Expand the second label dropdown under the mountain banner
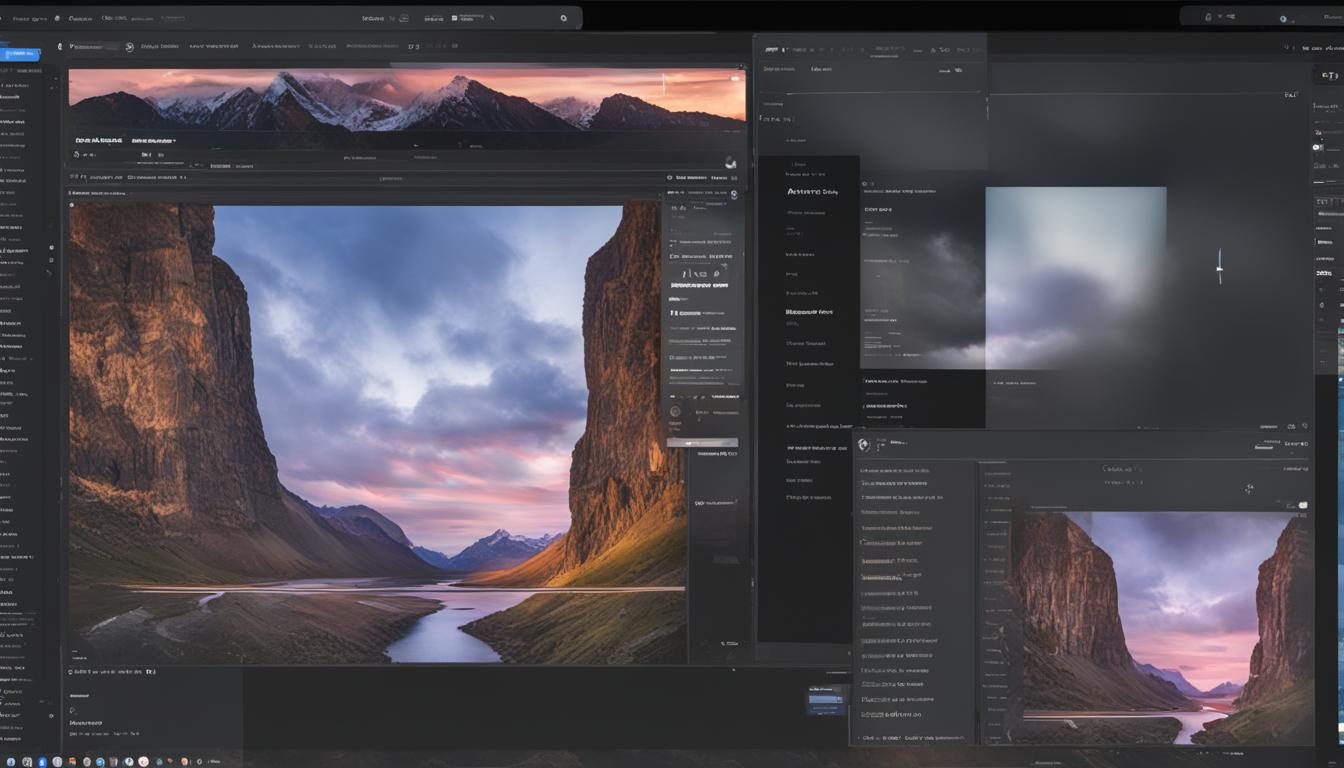 tap(153, 141)
